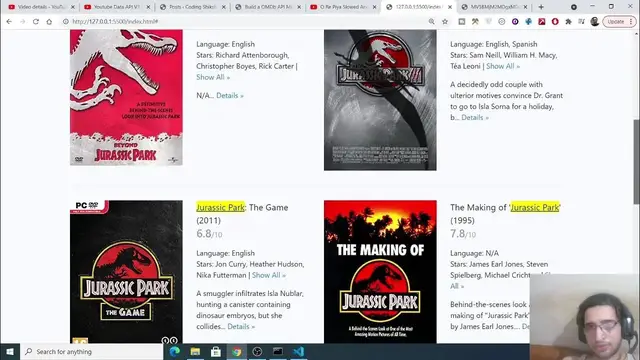Click The Making Of Jurassic Park poster
The width and height of the screenshot is (640, 360).
tap(380, 271)
